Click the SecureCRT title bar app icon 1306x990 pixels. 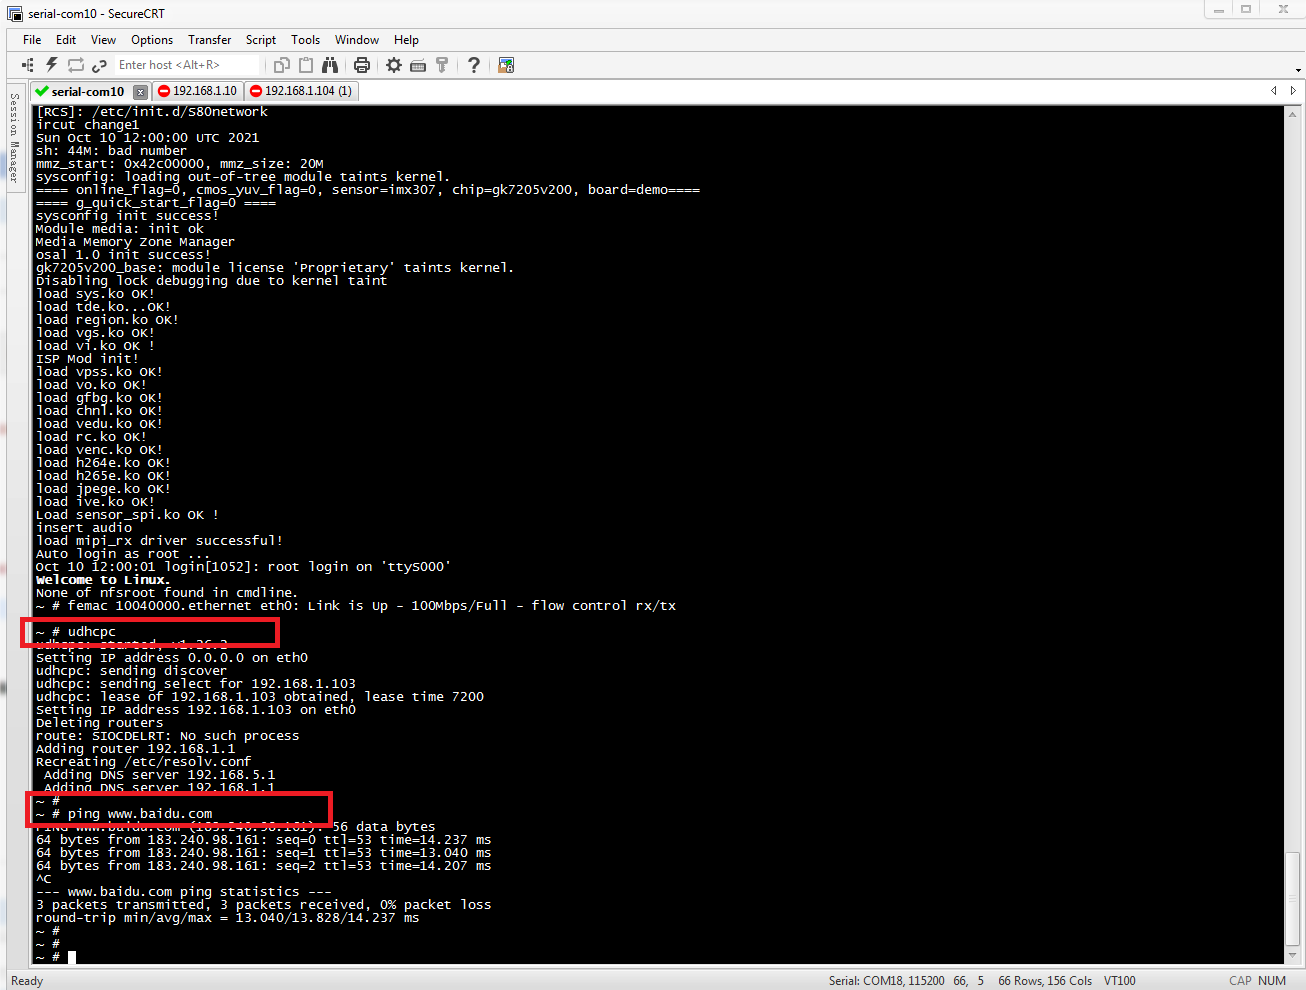[15, 14]
